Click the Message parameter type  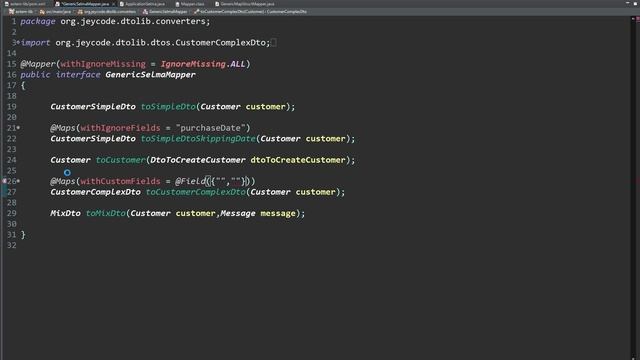click(x=238, y=213)
